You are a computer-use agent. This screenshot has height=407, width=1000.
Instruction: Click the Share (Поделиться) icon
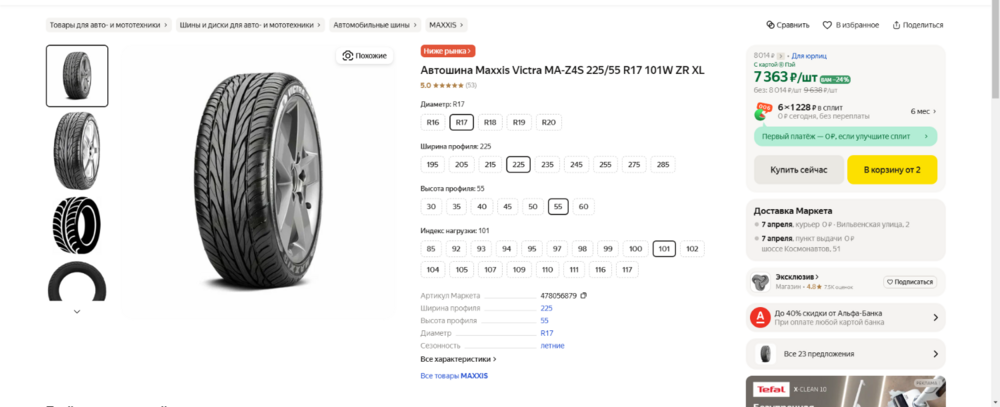[896, 25]
